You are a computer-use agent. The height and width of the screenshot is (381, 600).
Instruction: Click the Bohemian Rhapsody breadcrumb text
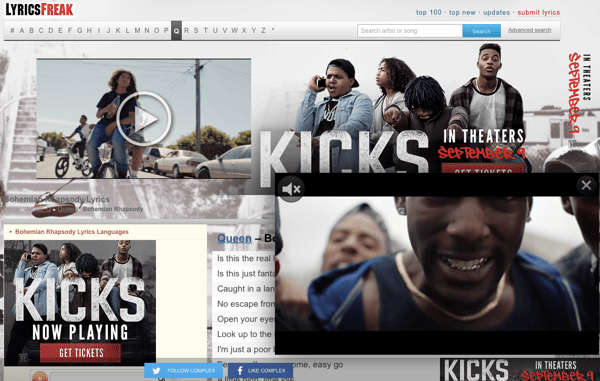[x=113, y=209]
